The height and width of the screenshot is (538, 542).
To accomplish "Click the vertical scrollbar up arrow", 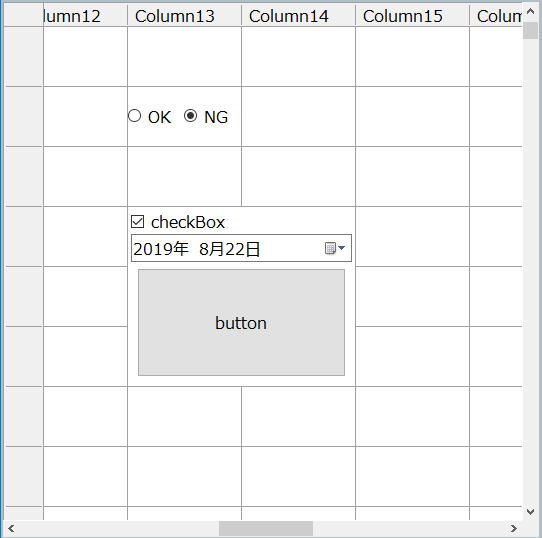I will [x=531, y=12].
